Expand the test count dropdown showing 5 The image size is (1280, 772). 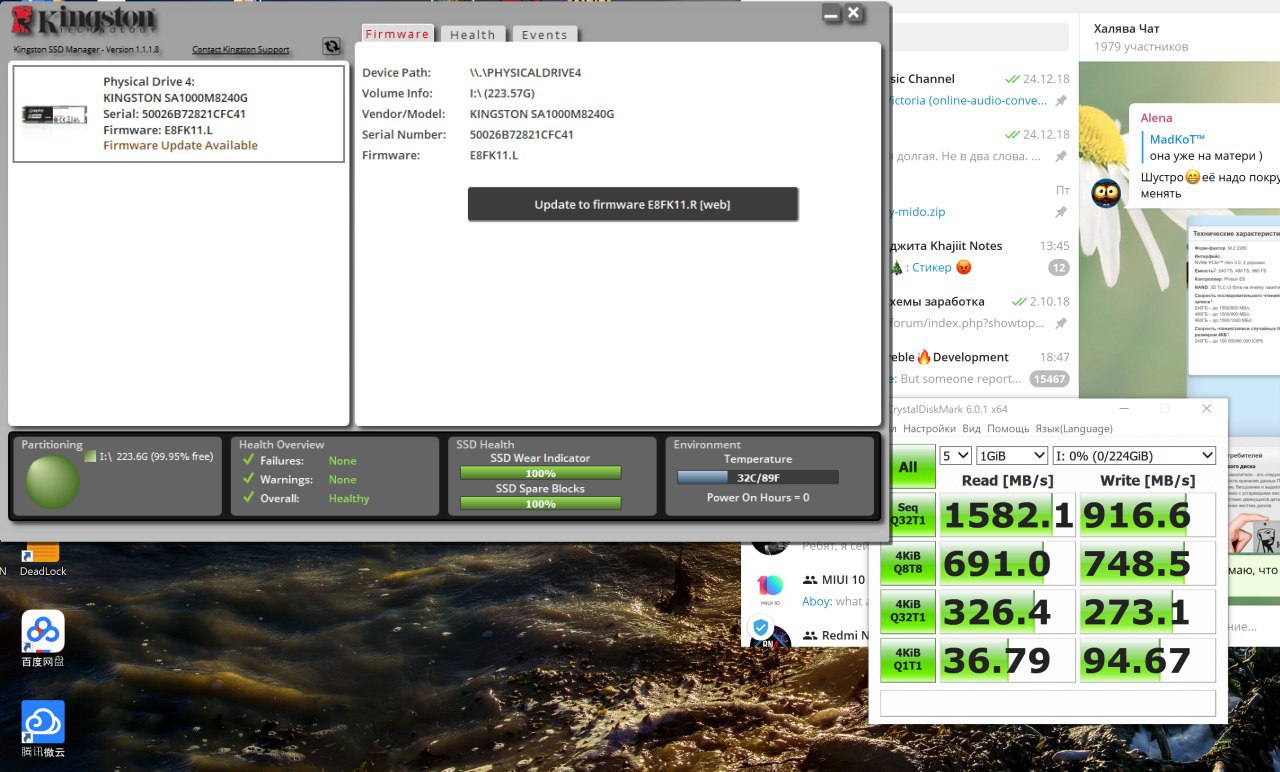click(x=955, y=455)
